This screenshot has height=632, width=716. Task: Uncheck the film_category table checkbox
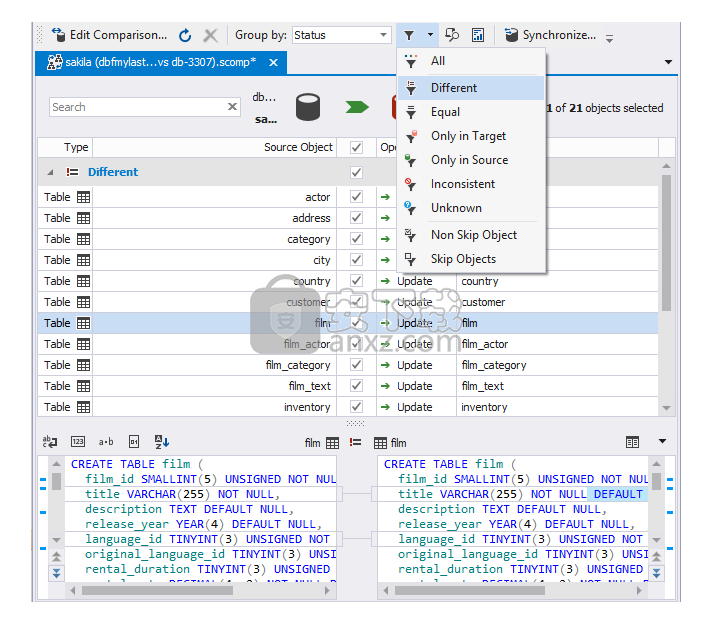(356, 365)
